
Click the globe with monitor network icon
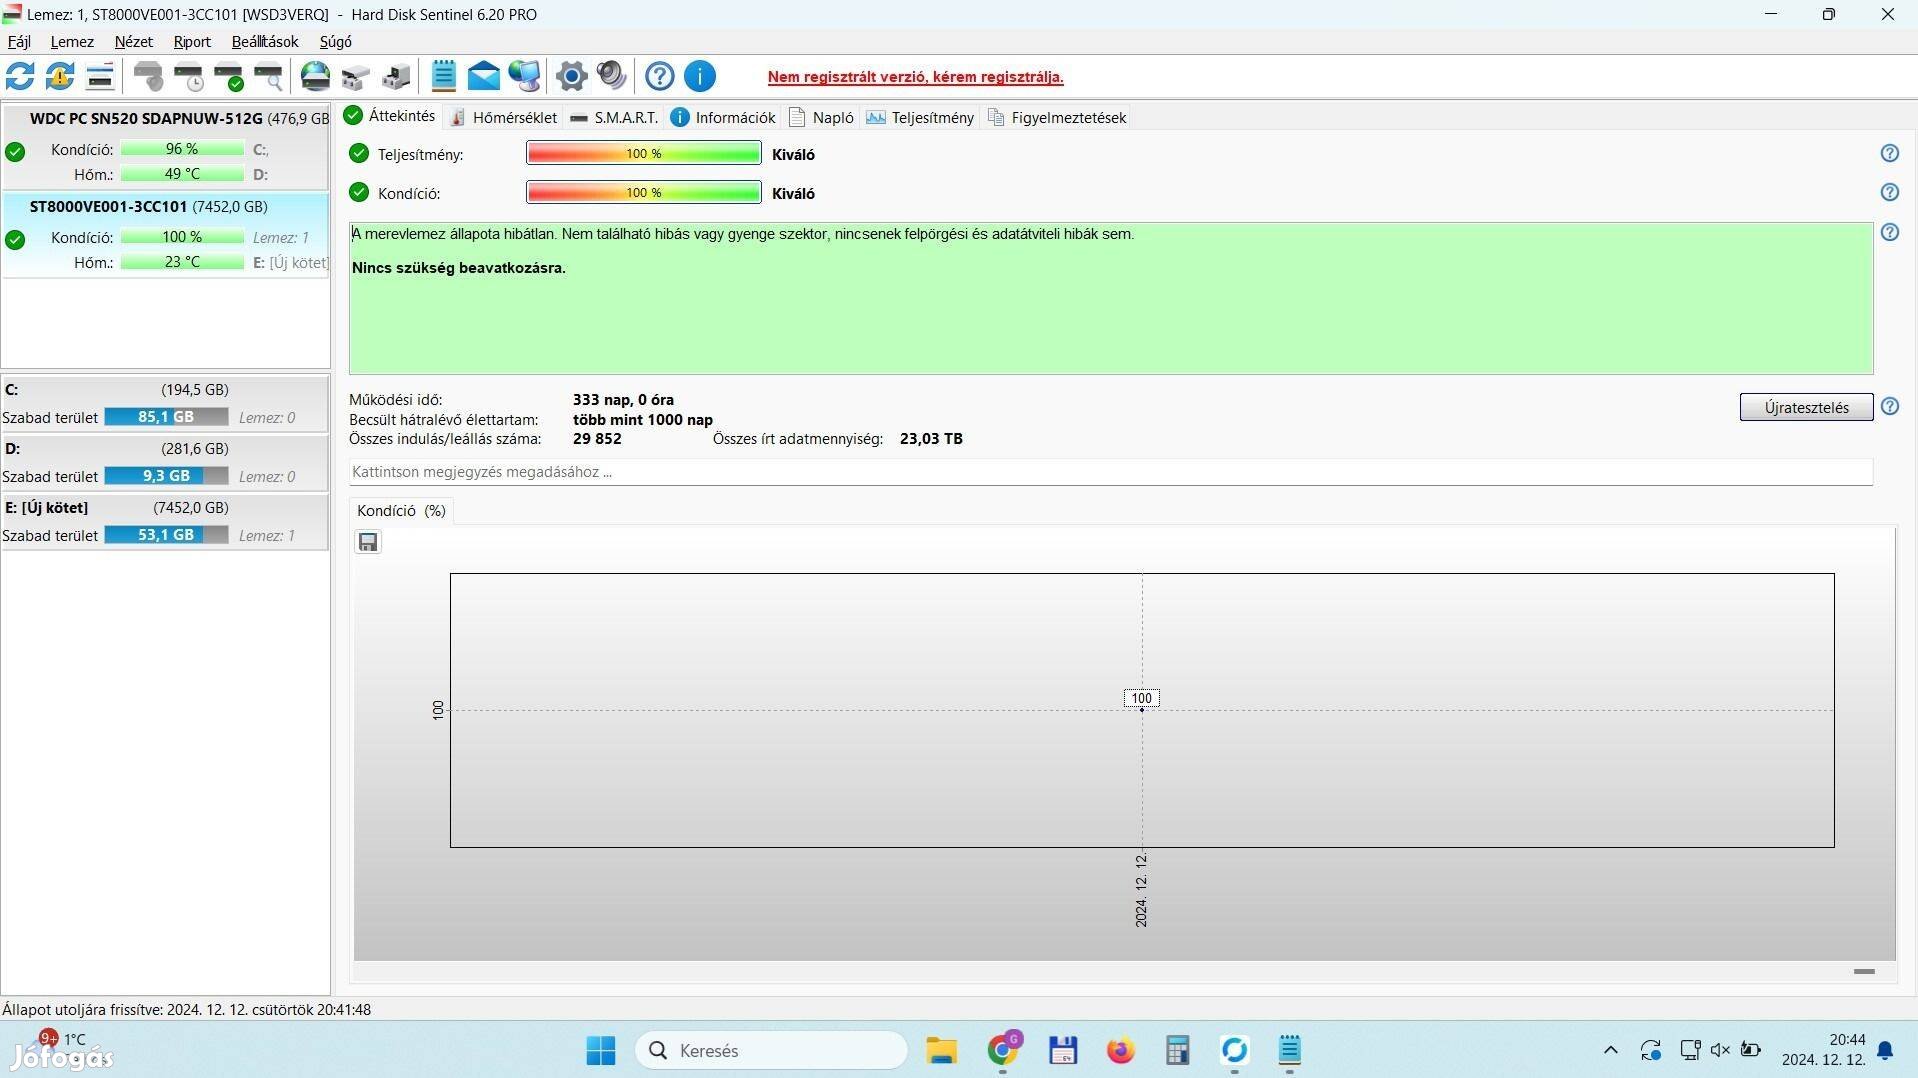[x=524, y=76]
